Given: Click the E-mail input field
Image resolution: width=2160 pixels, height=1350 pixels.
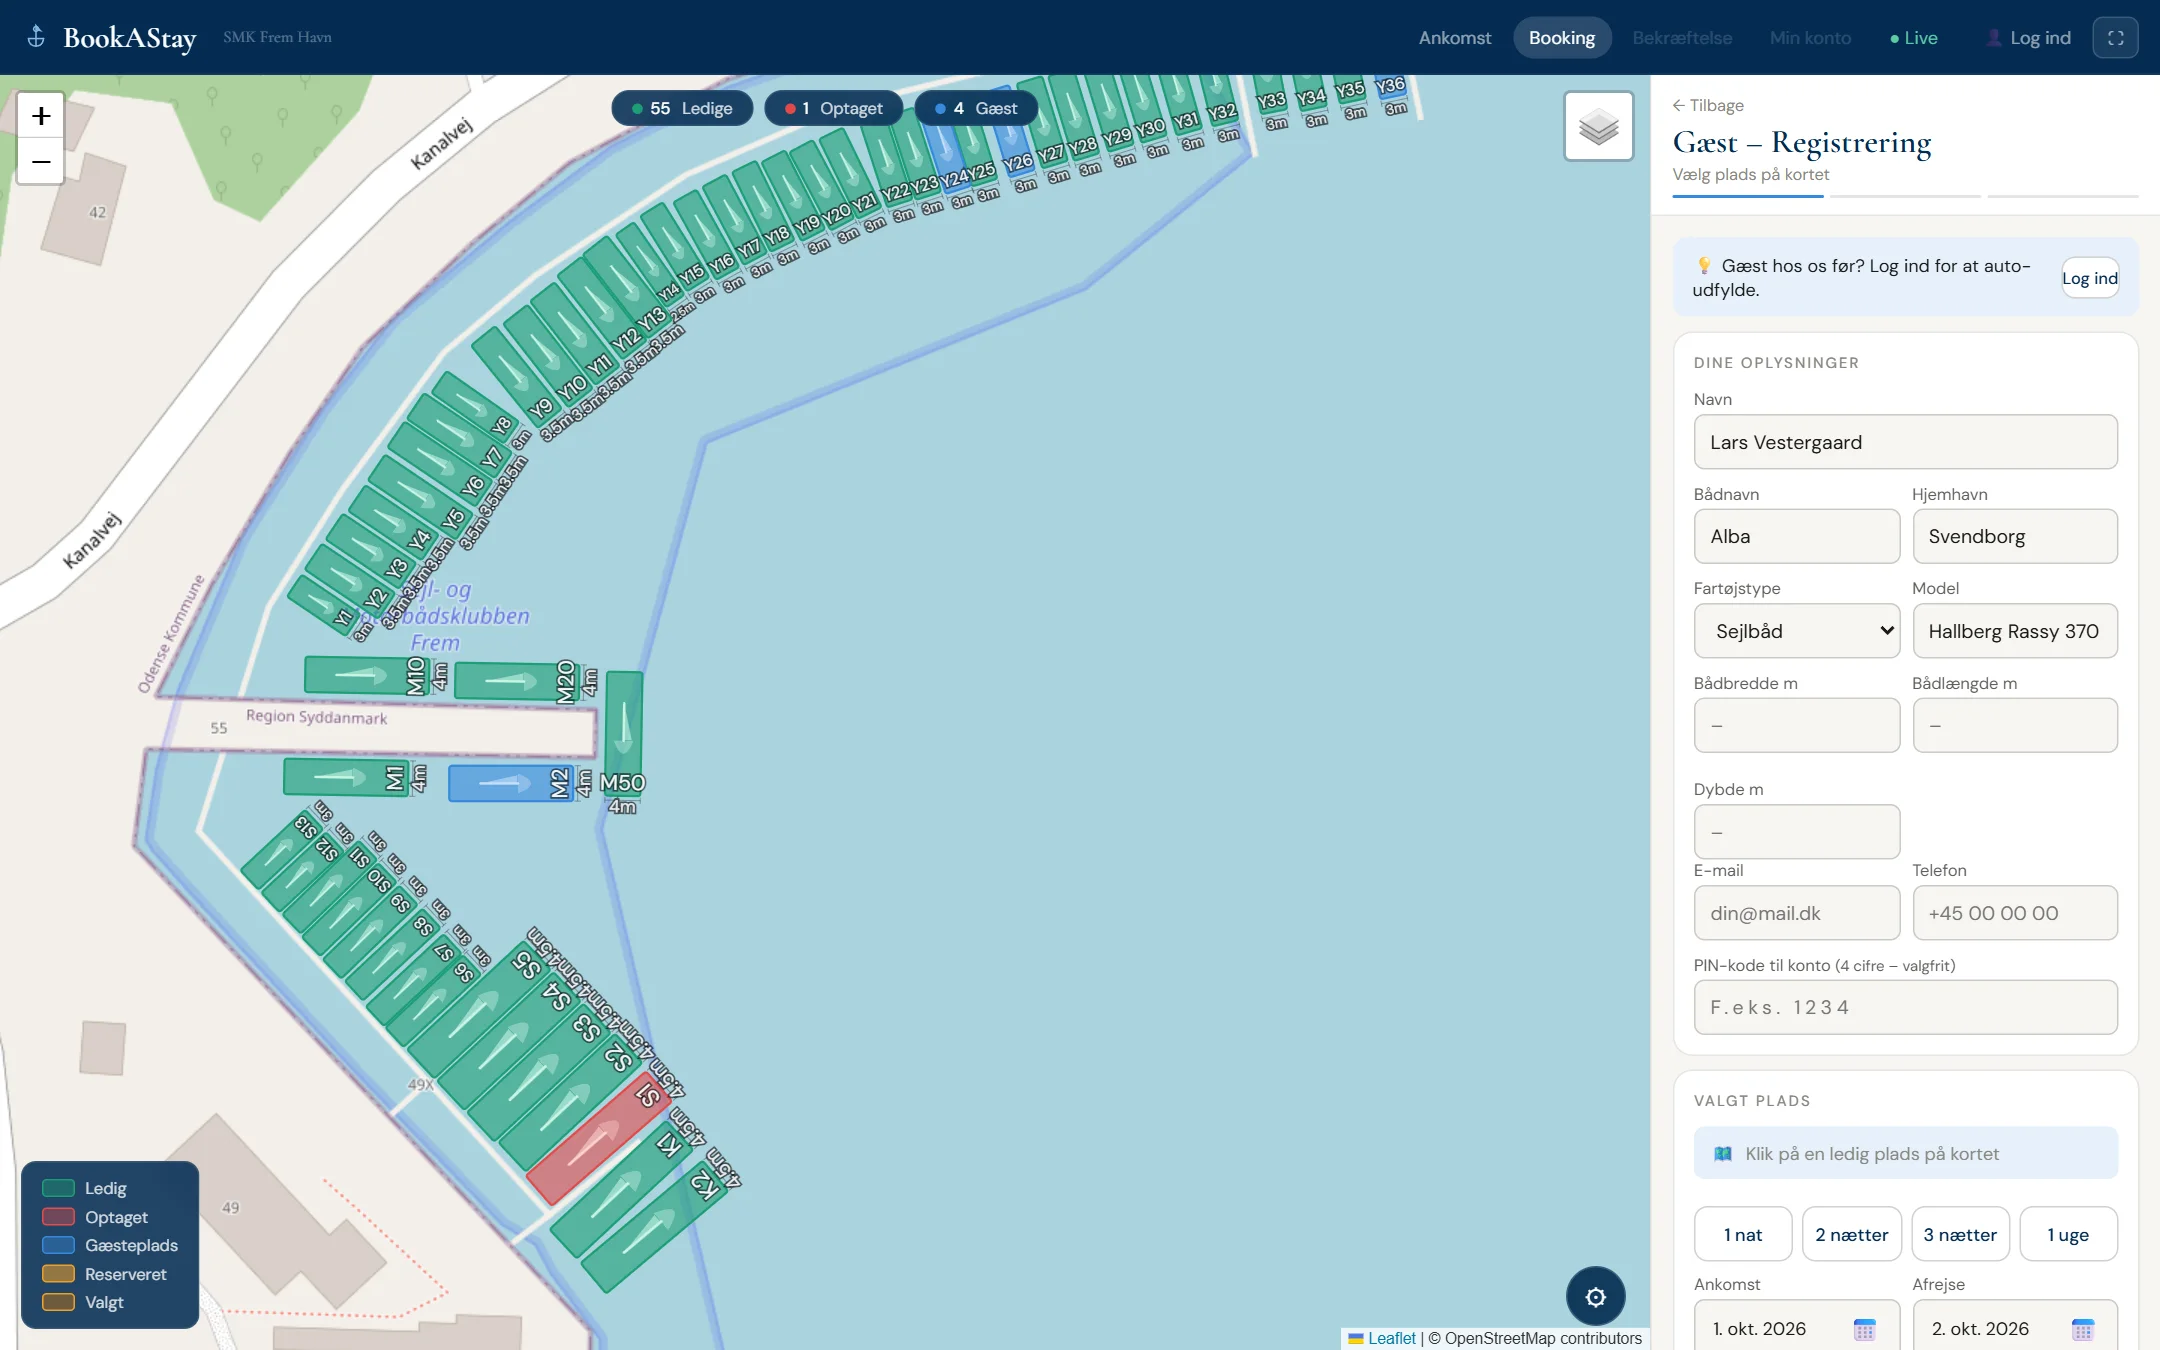Looking at the screenshot, I should [1796, 913].
